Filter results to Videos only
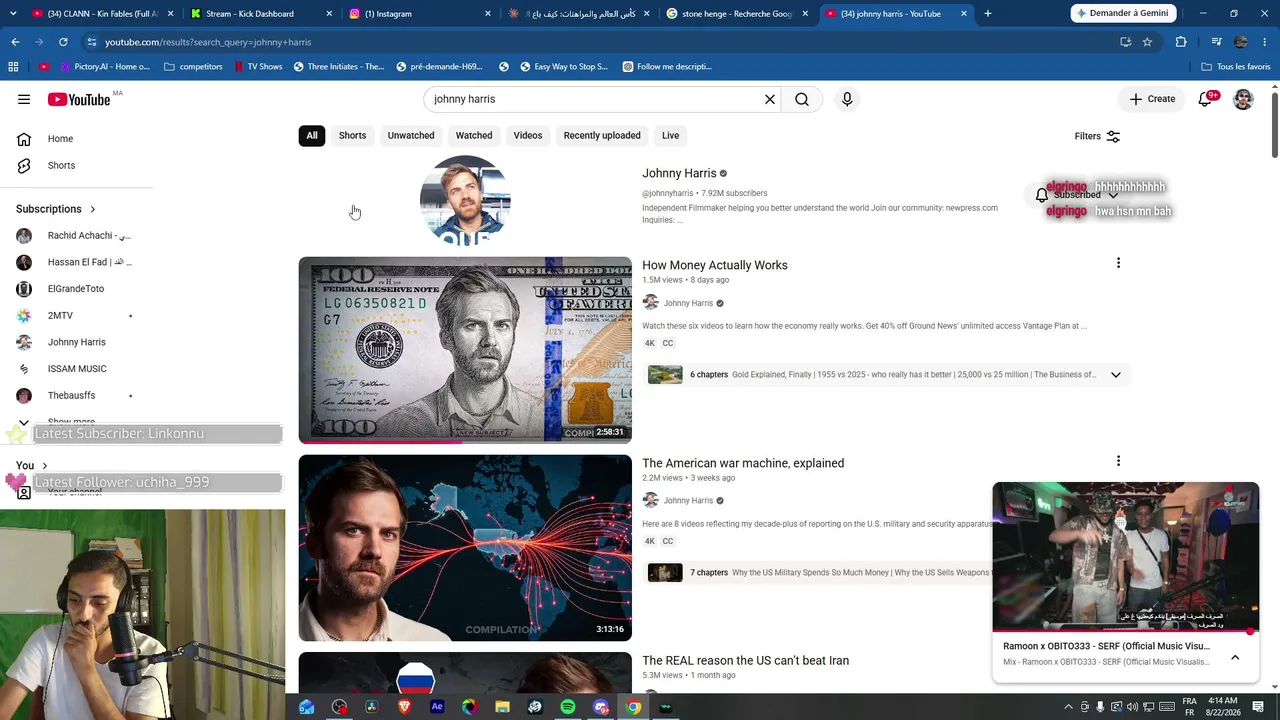Viewport: 1280px width, 720px height. pos(528,136)
